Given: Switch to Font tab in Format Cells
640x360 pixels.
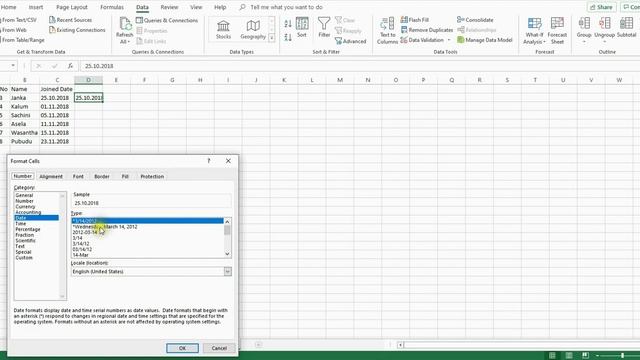Looking at the screenshot, I should pyautogui.click(x=78, y=176).
